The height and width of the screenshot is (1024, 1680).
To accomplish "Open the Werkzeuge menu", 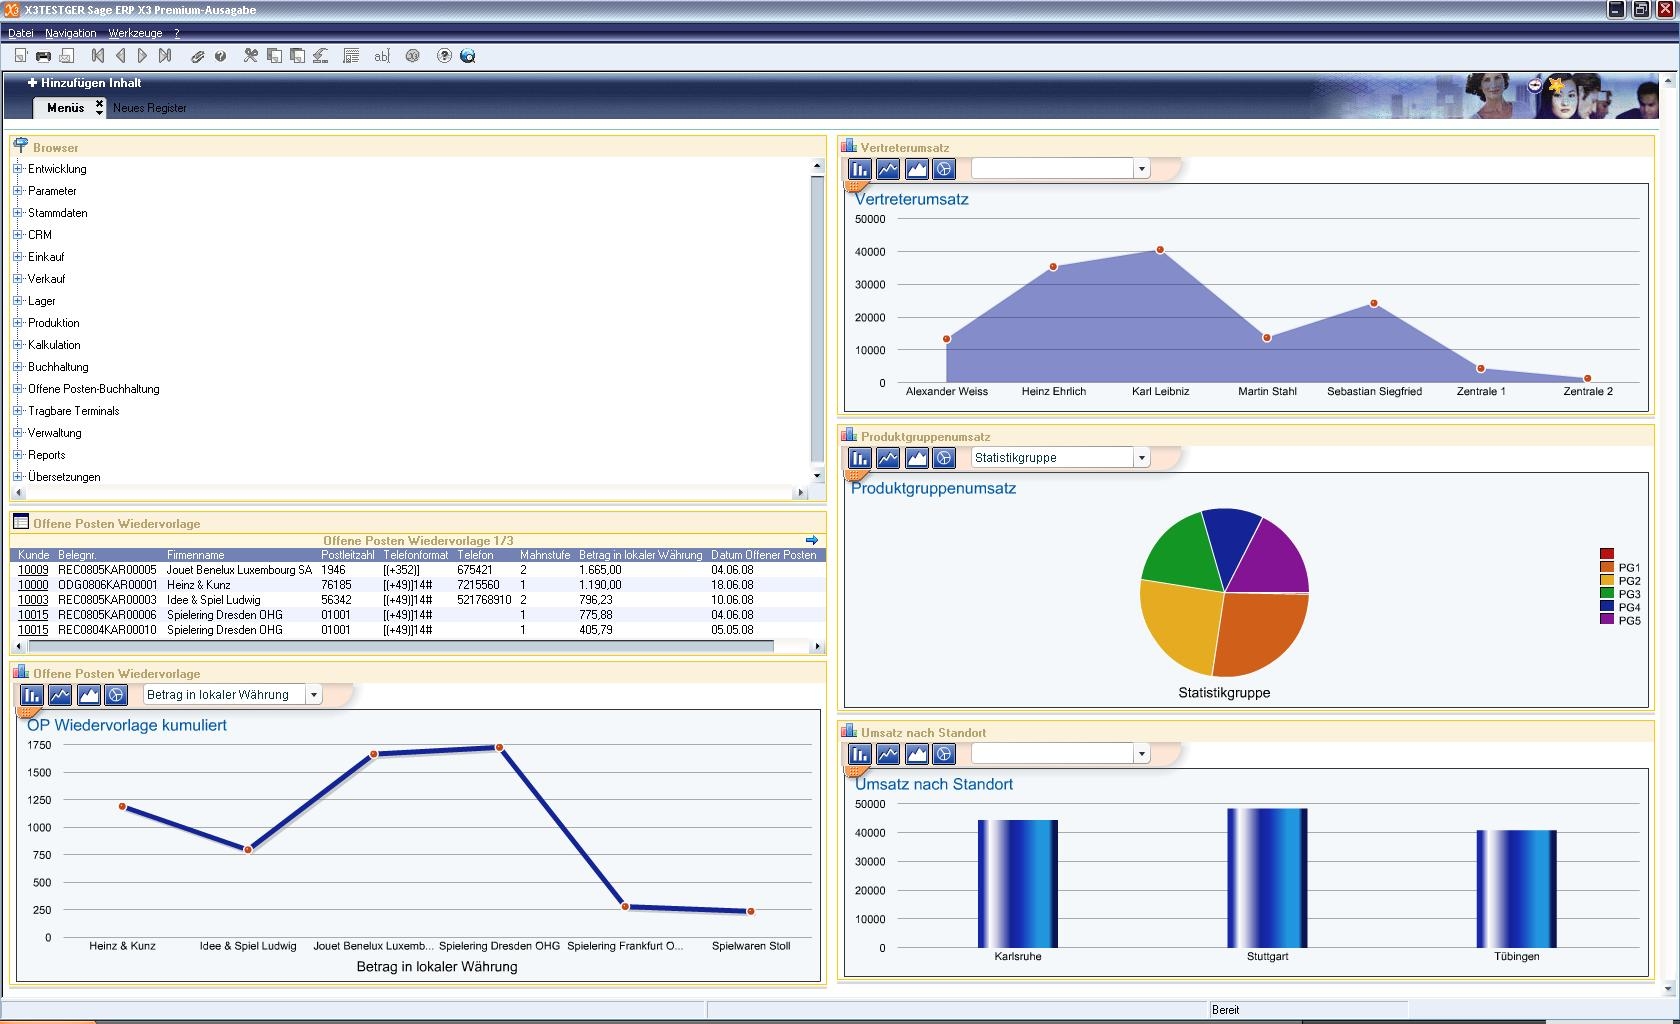I will coord(135,33).
